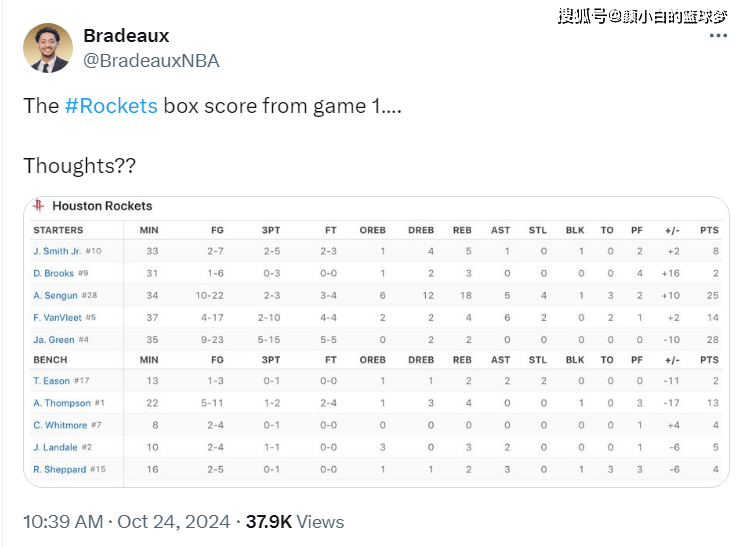
Task: Open the tweet's more options ellipsis
Action: tap(718, 35)
